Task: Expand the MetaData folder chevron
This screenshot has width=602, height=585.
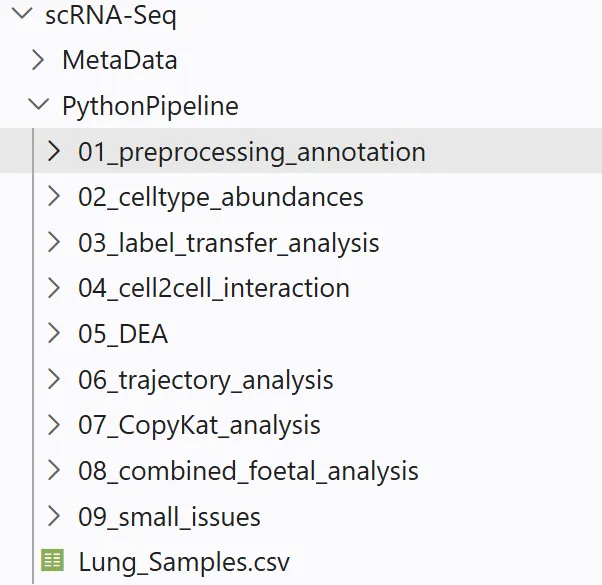Action: (39, 60)
